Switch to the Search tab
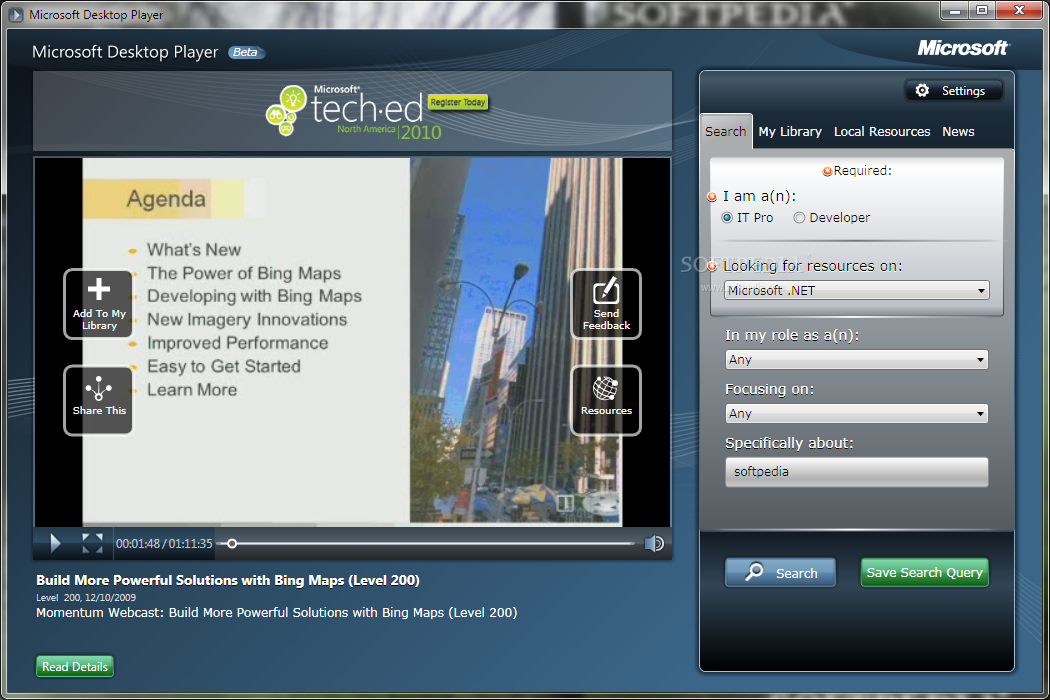The height and width of the screenshot is (700, 1050). [x=725, y=131]
